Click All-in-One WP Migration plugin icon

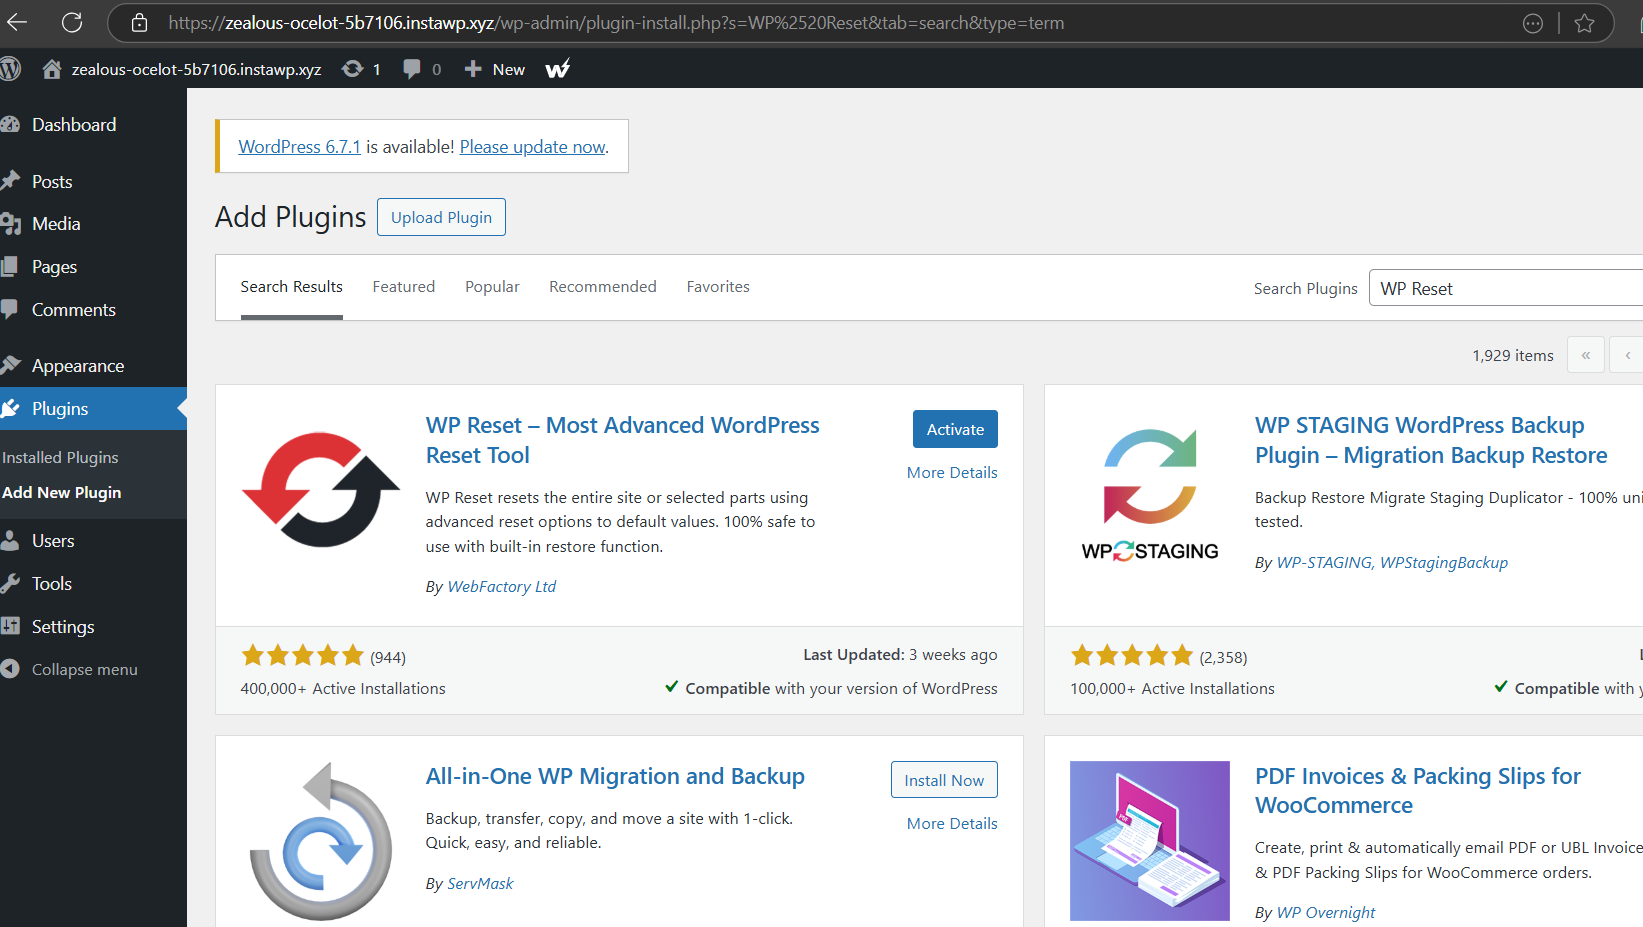click(321, 841)
